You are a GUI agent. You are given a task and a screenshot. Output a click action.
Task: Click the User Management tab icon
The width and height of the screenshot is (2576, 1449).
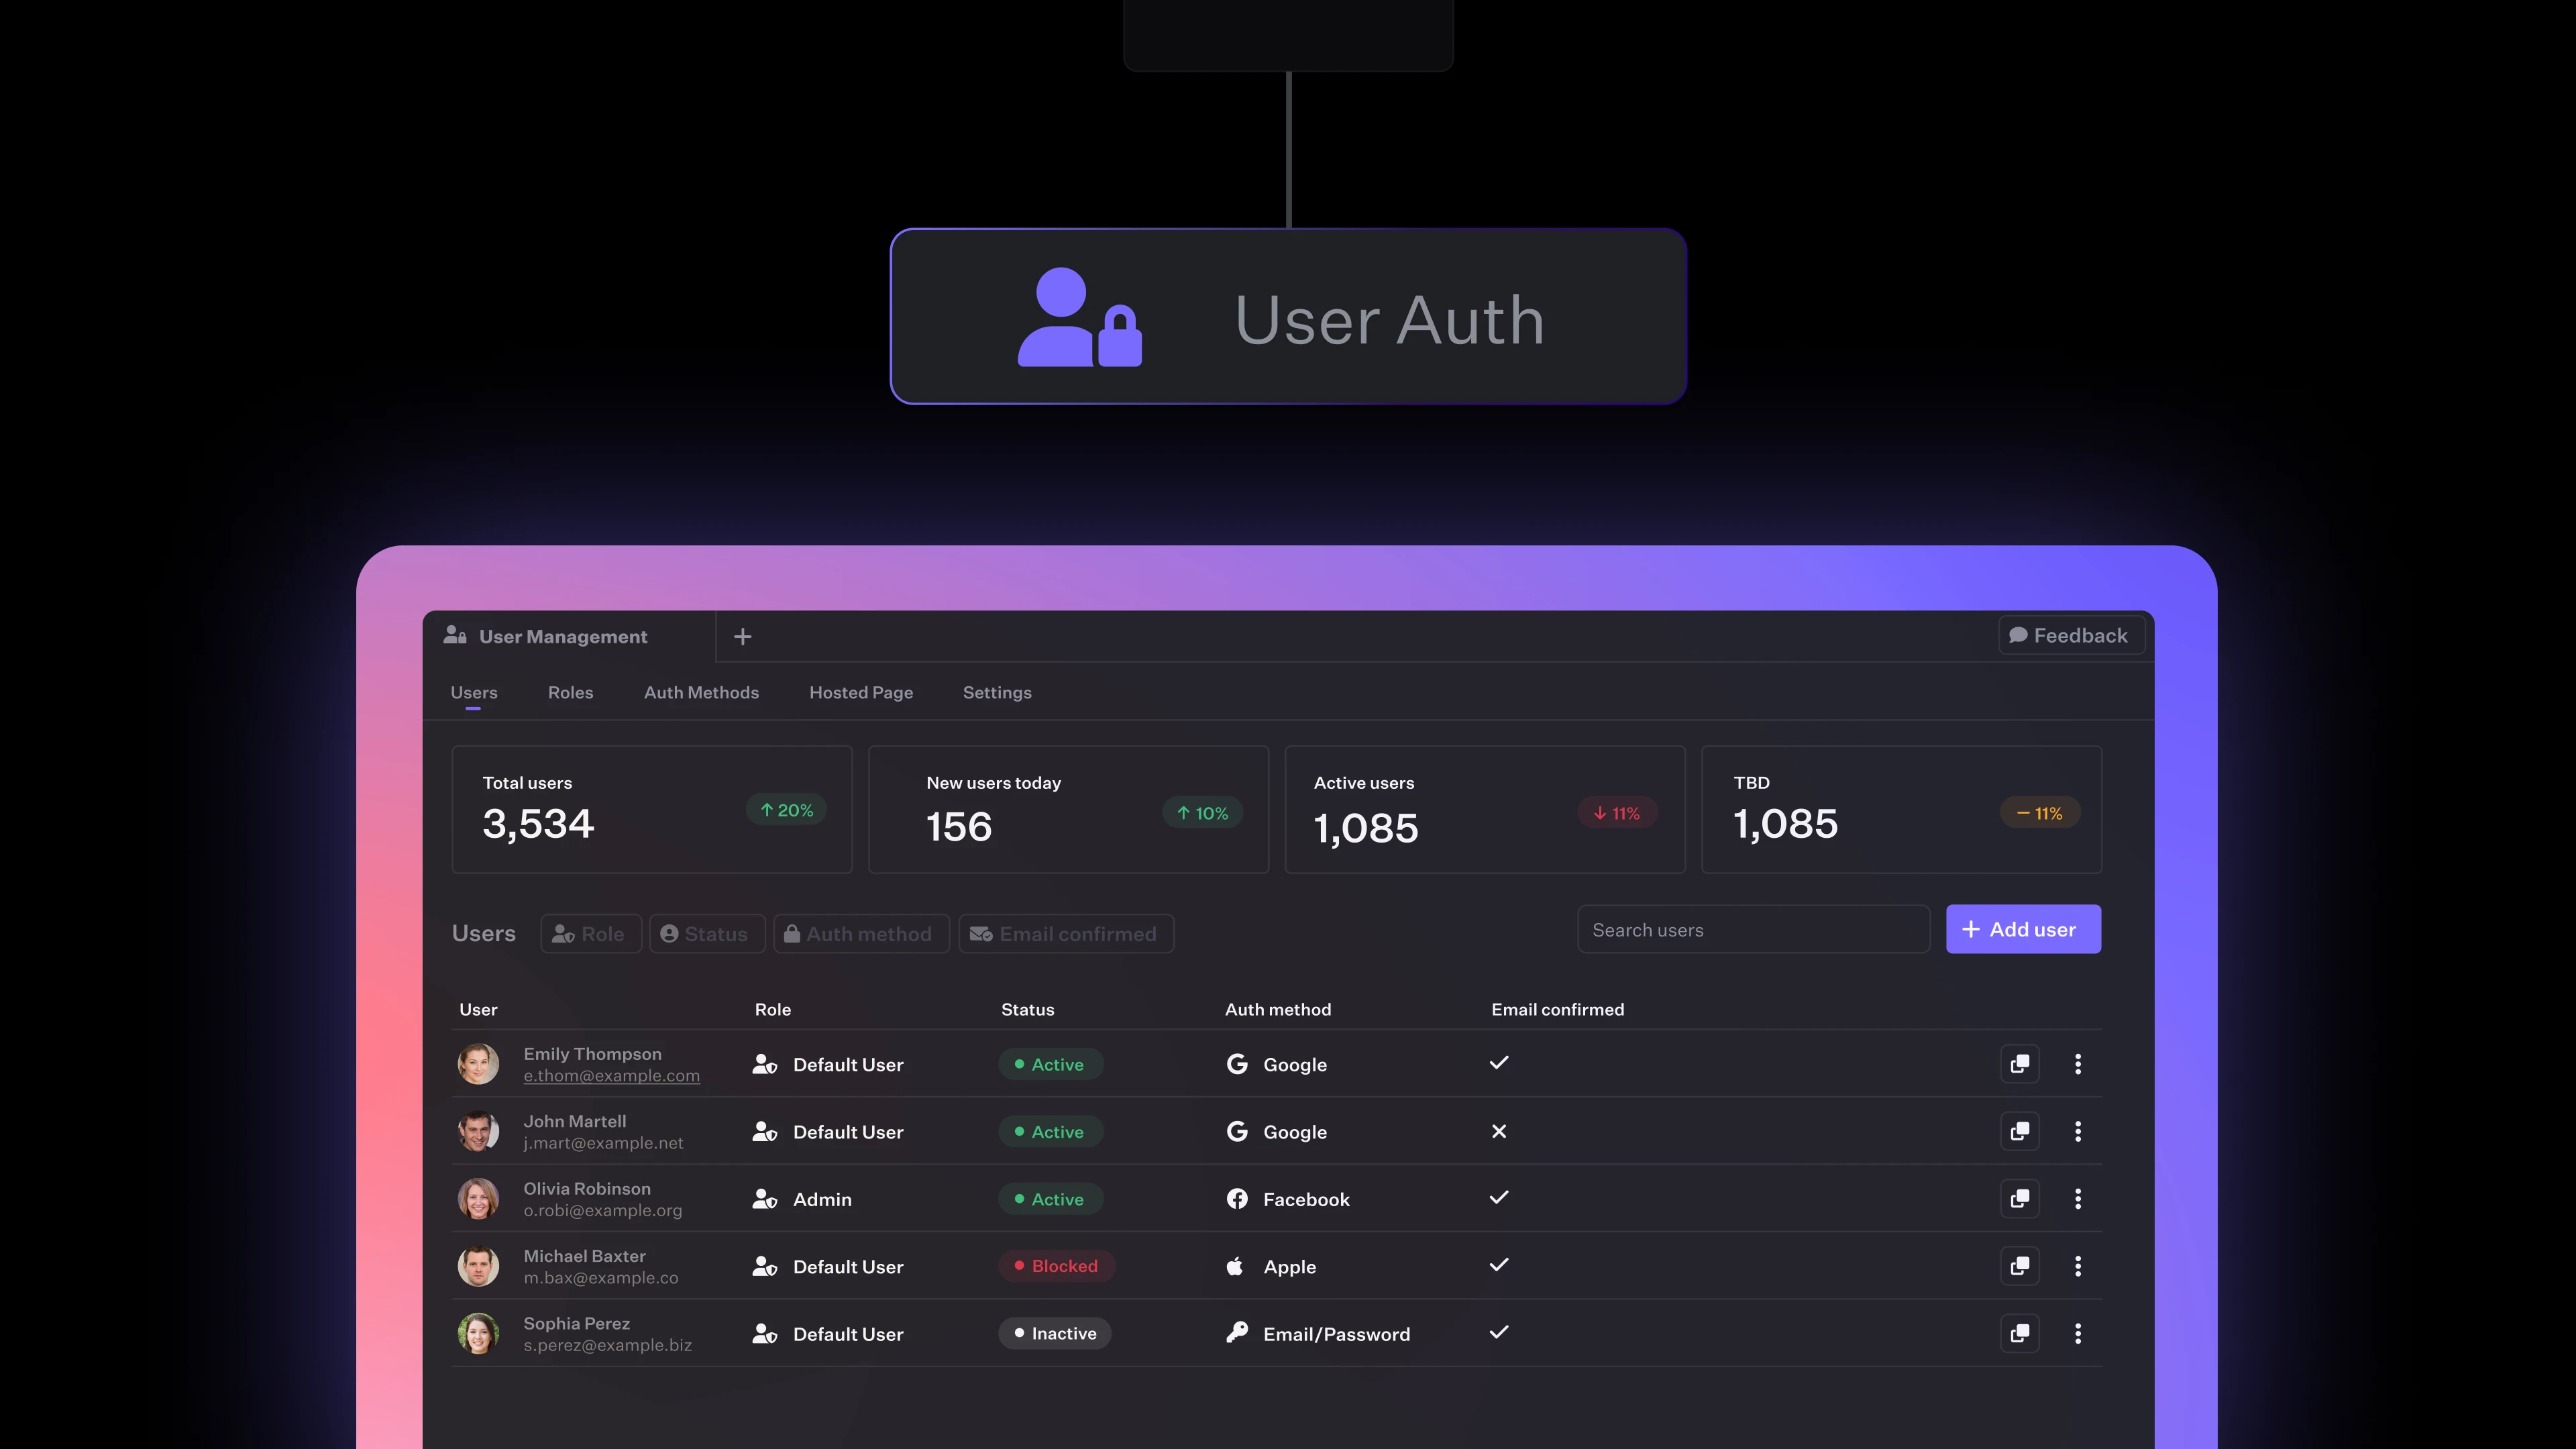pyautogui.click(x=455, y=635)
